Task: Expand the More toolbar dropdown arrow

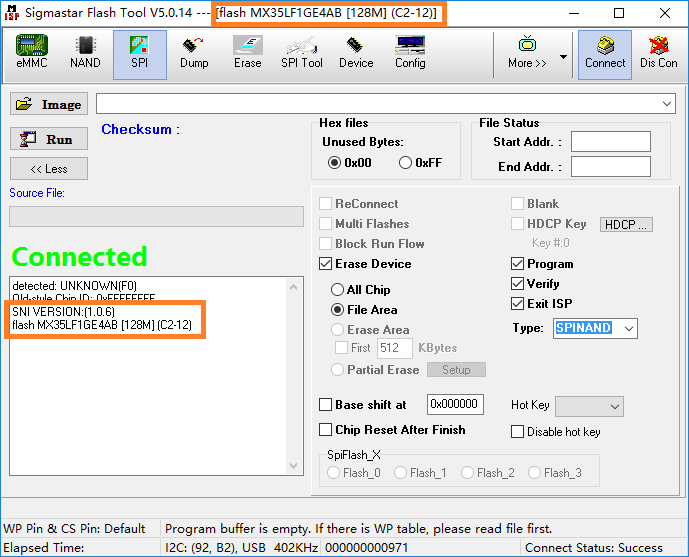Action: 563,57
